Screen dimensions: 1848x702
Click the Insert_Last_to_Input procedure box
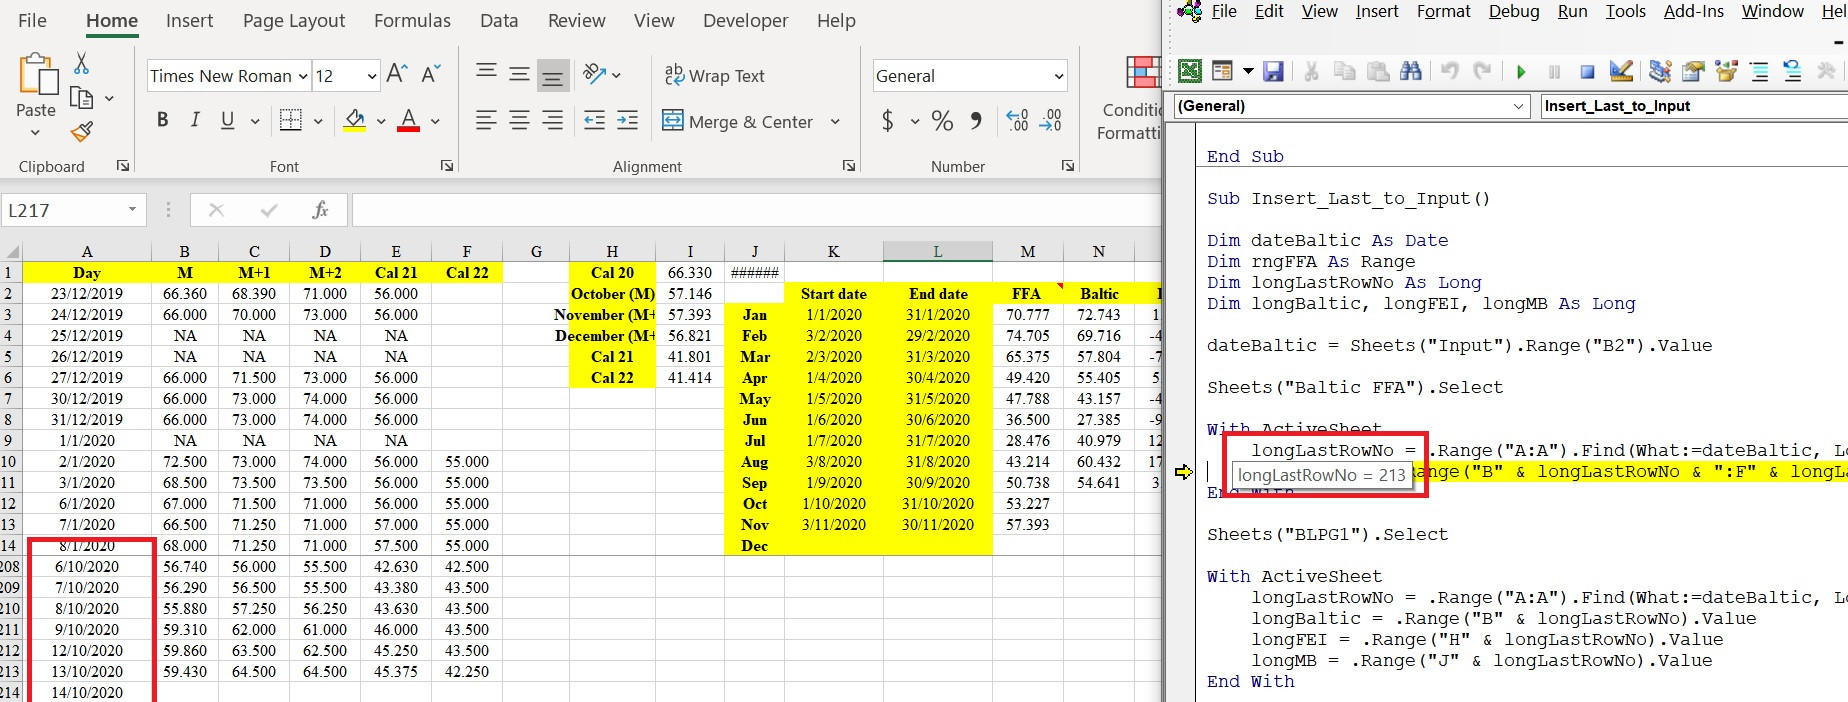(1694, 106)
